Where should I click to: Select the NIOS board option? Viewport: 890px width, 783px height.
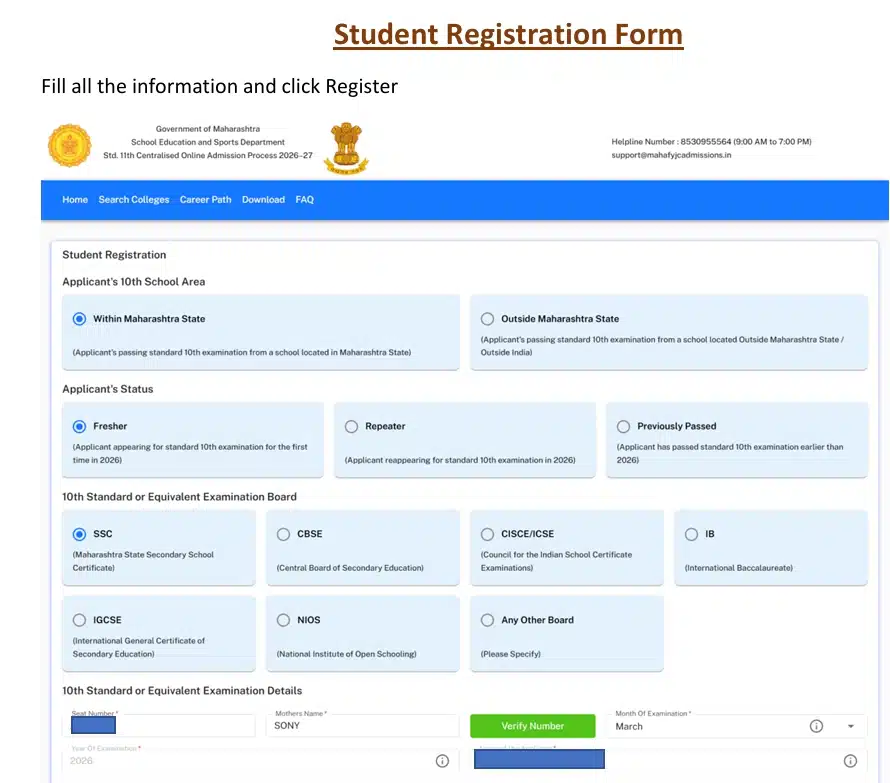(x=284, y=620)
